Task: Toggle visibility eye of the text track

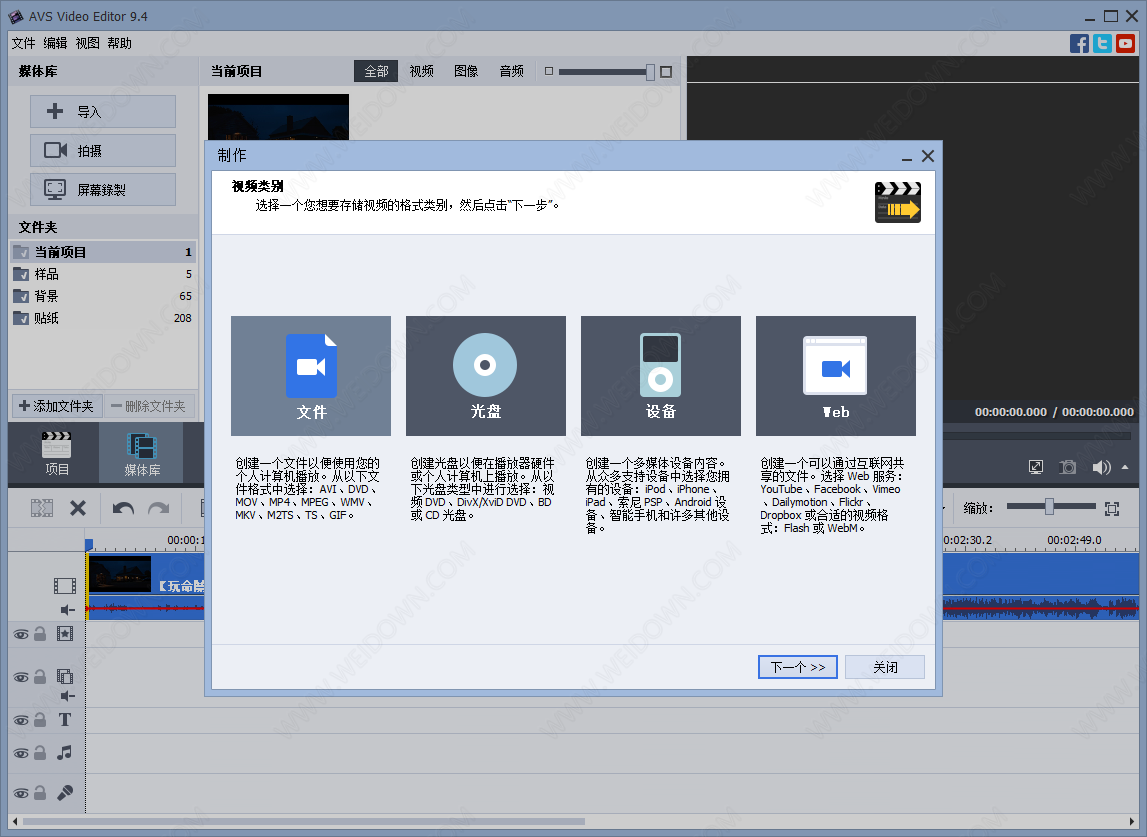Action: pos(20,720)
